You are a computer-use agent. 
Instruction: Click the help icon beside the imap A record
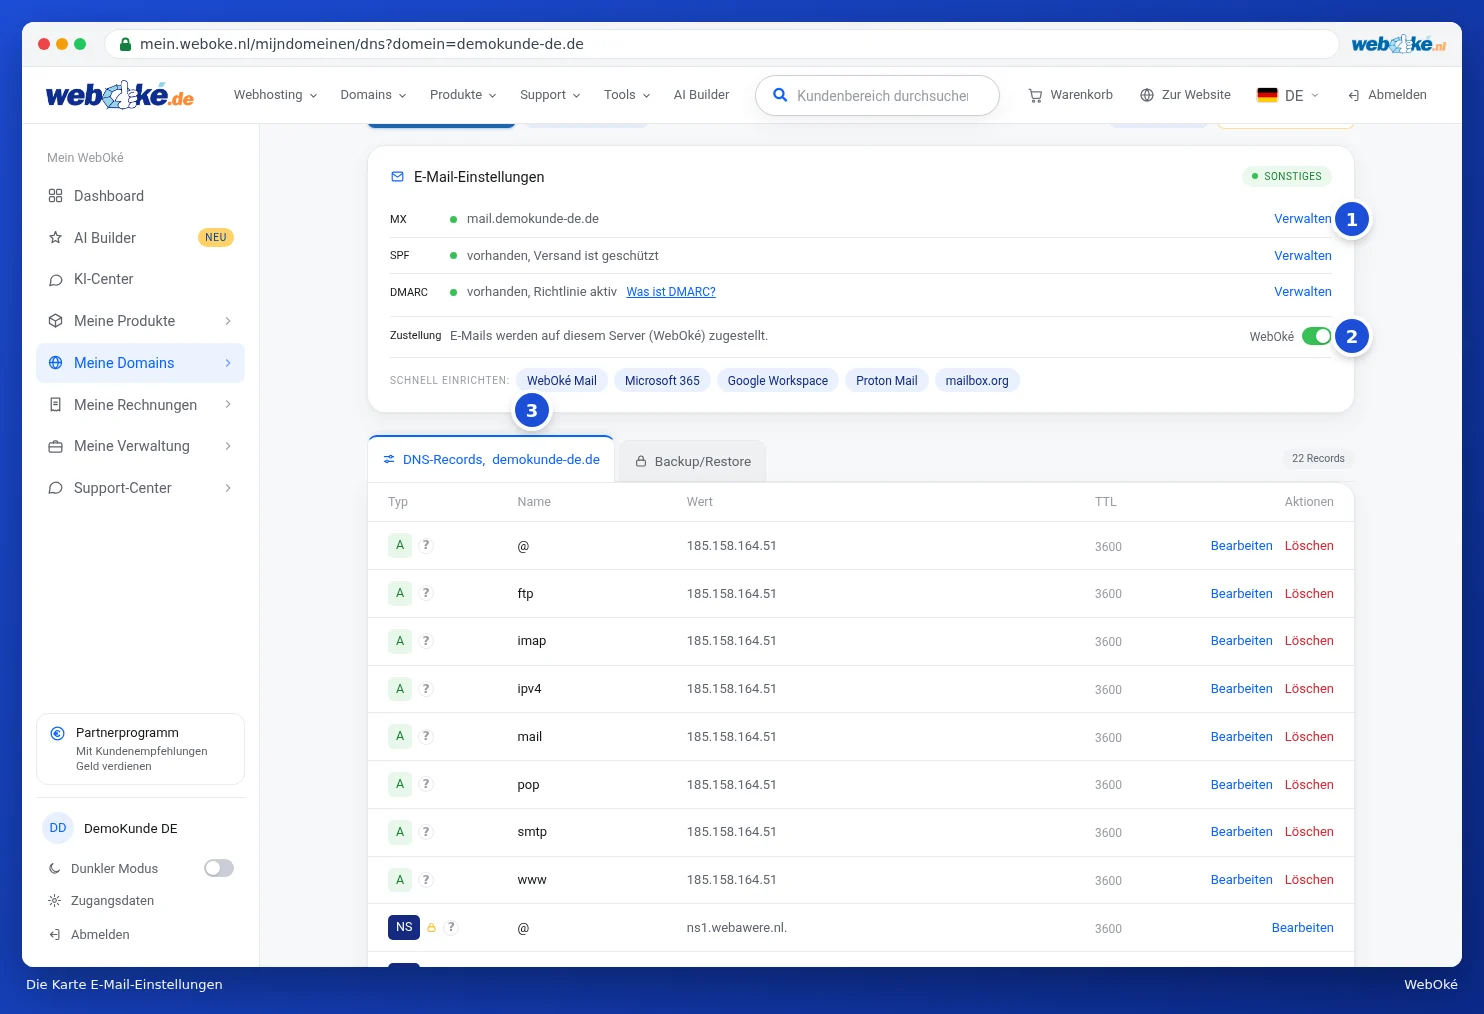pyautogui.click(x=426, y=641)
